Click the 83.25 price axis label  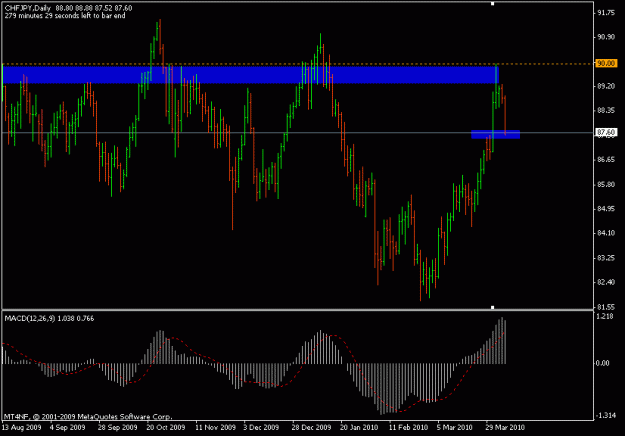click(606, 258)
